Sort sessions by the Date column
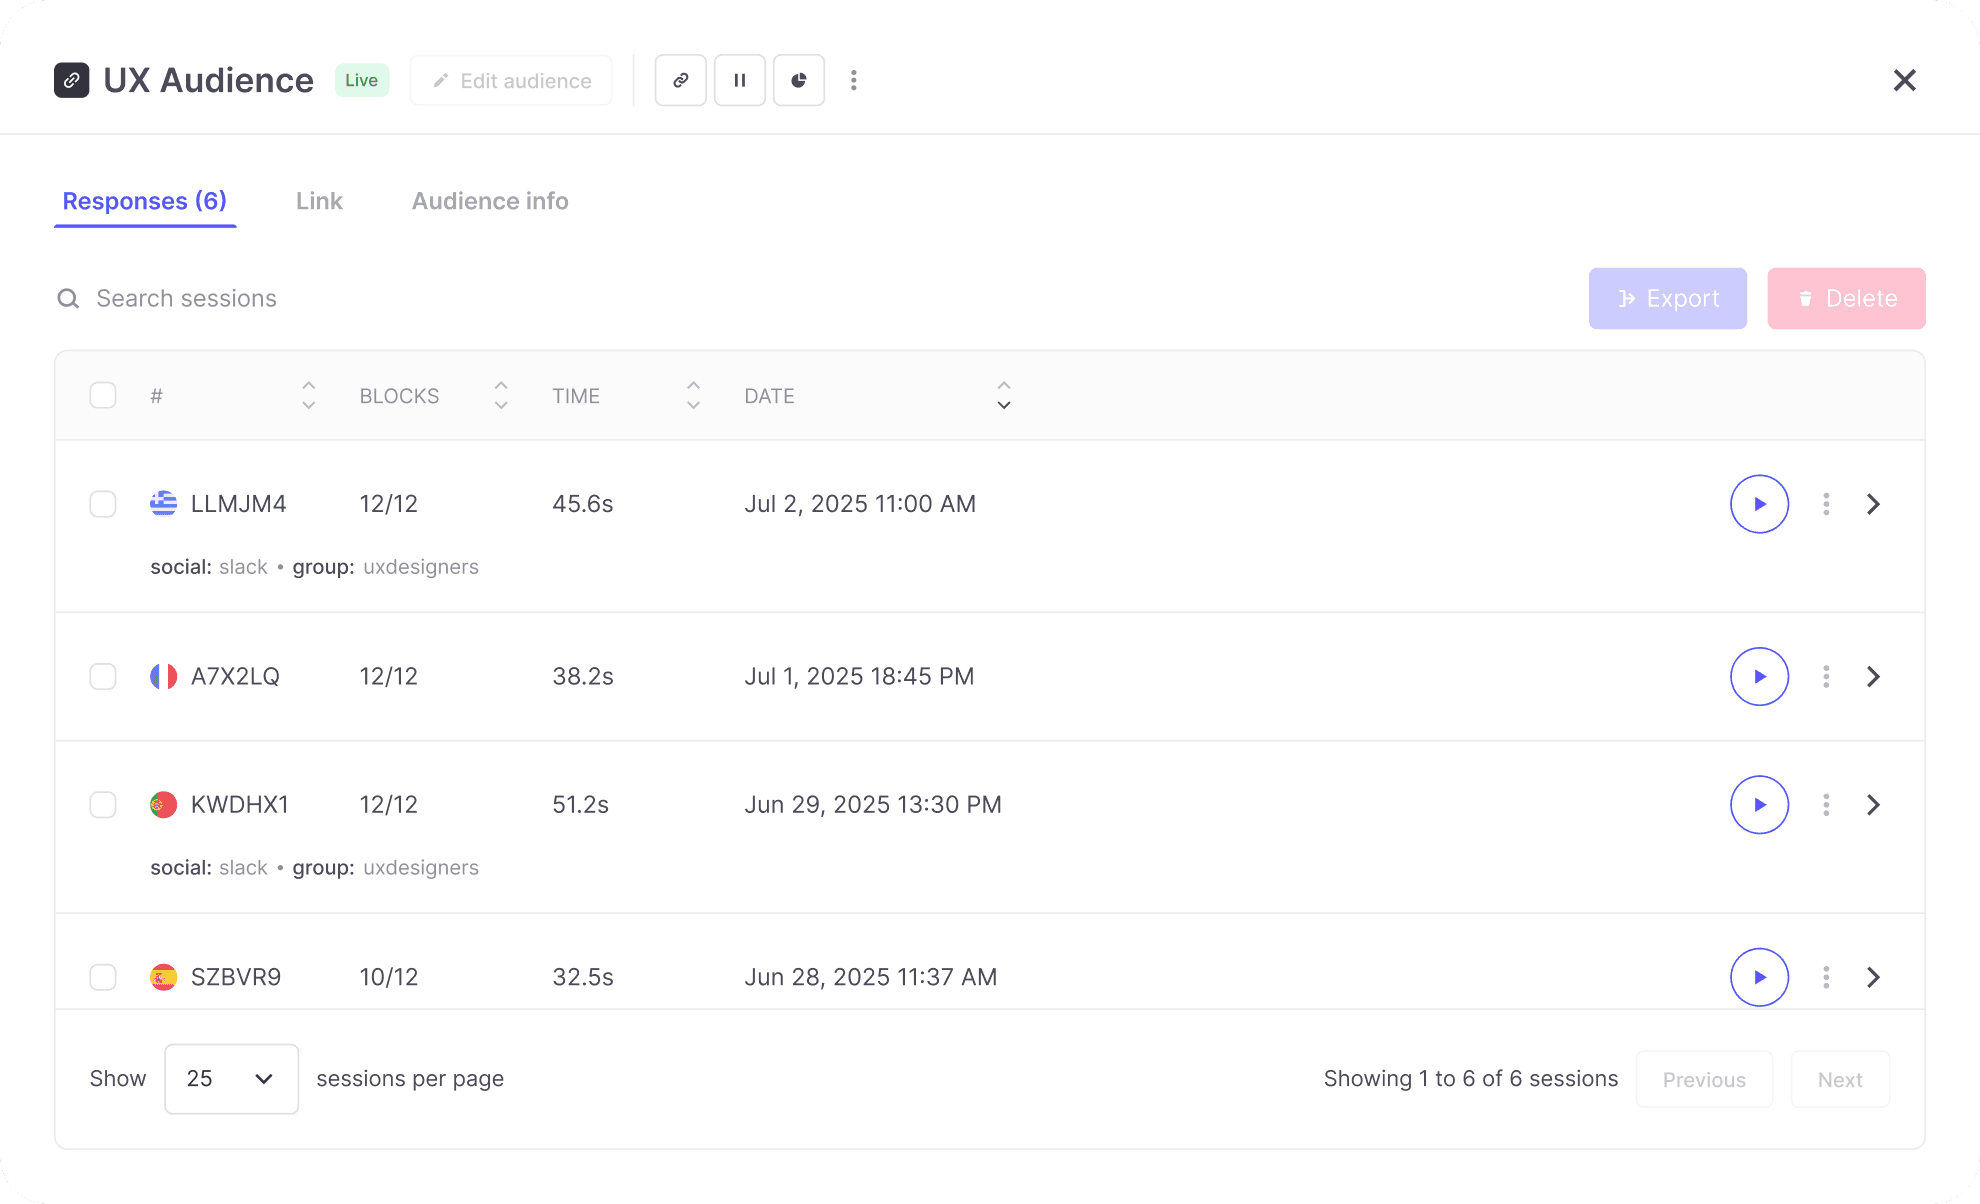 tap(1003, 396)
